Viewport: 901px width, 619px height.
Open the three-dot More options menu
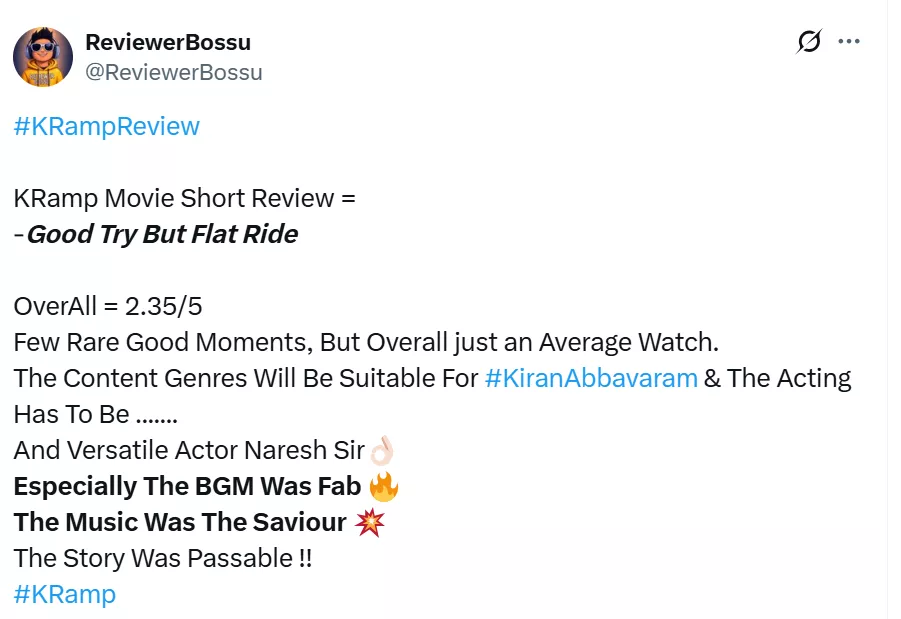pos(849,42)
